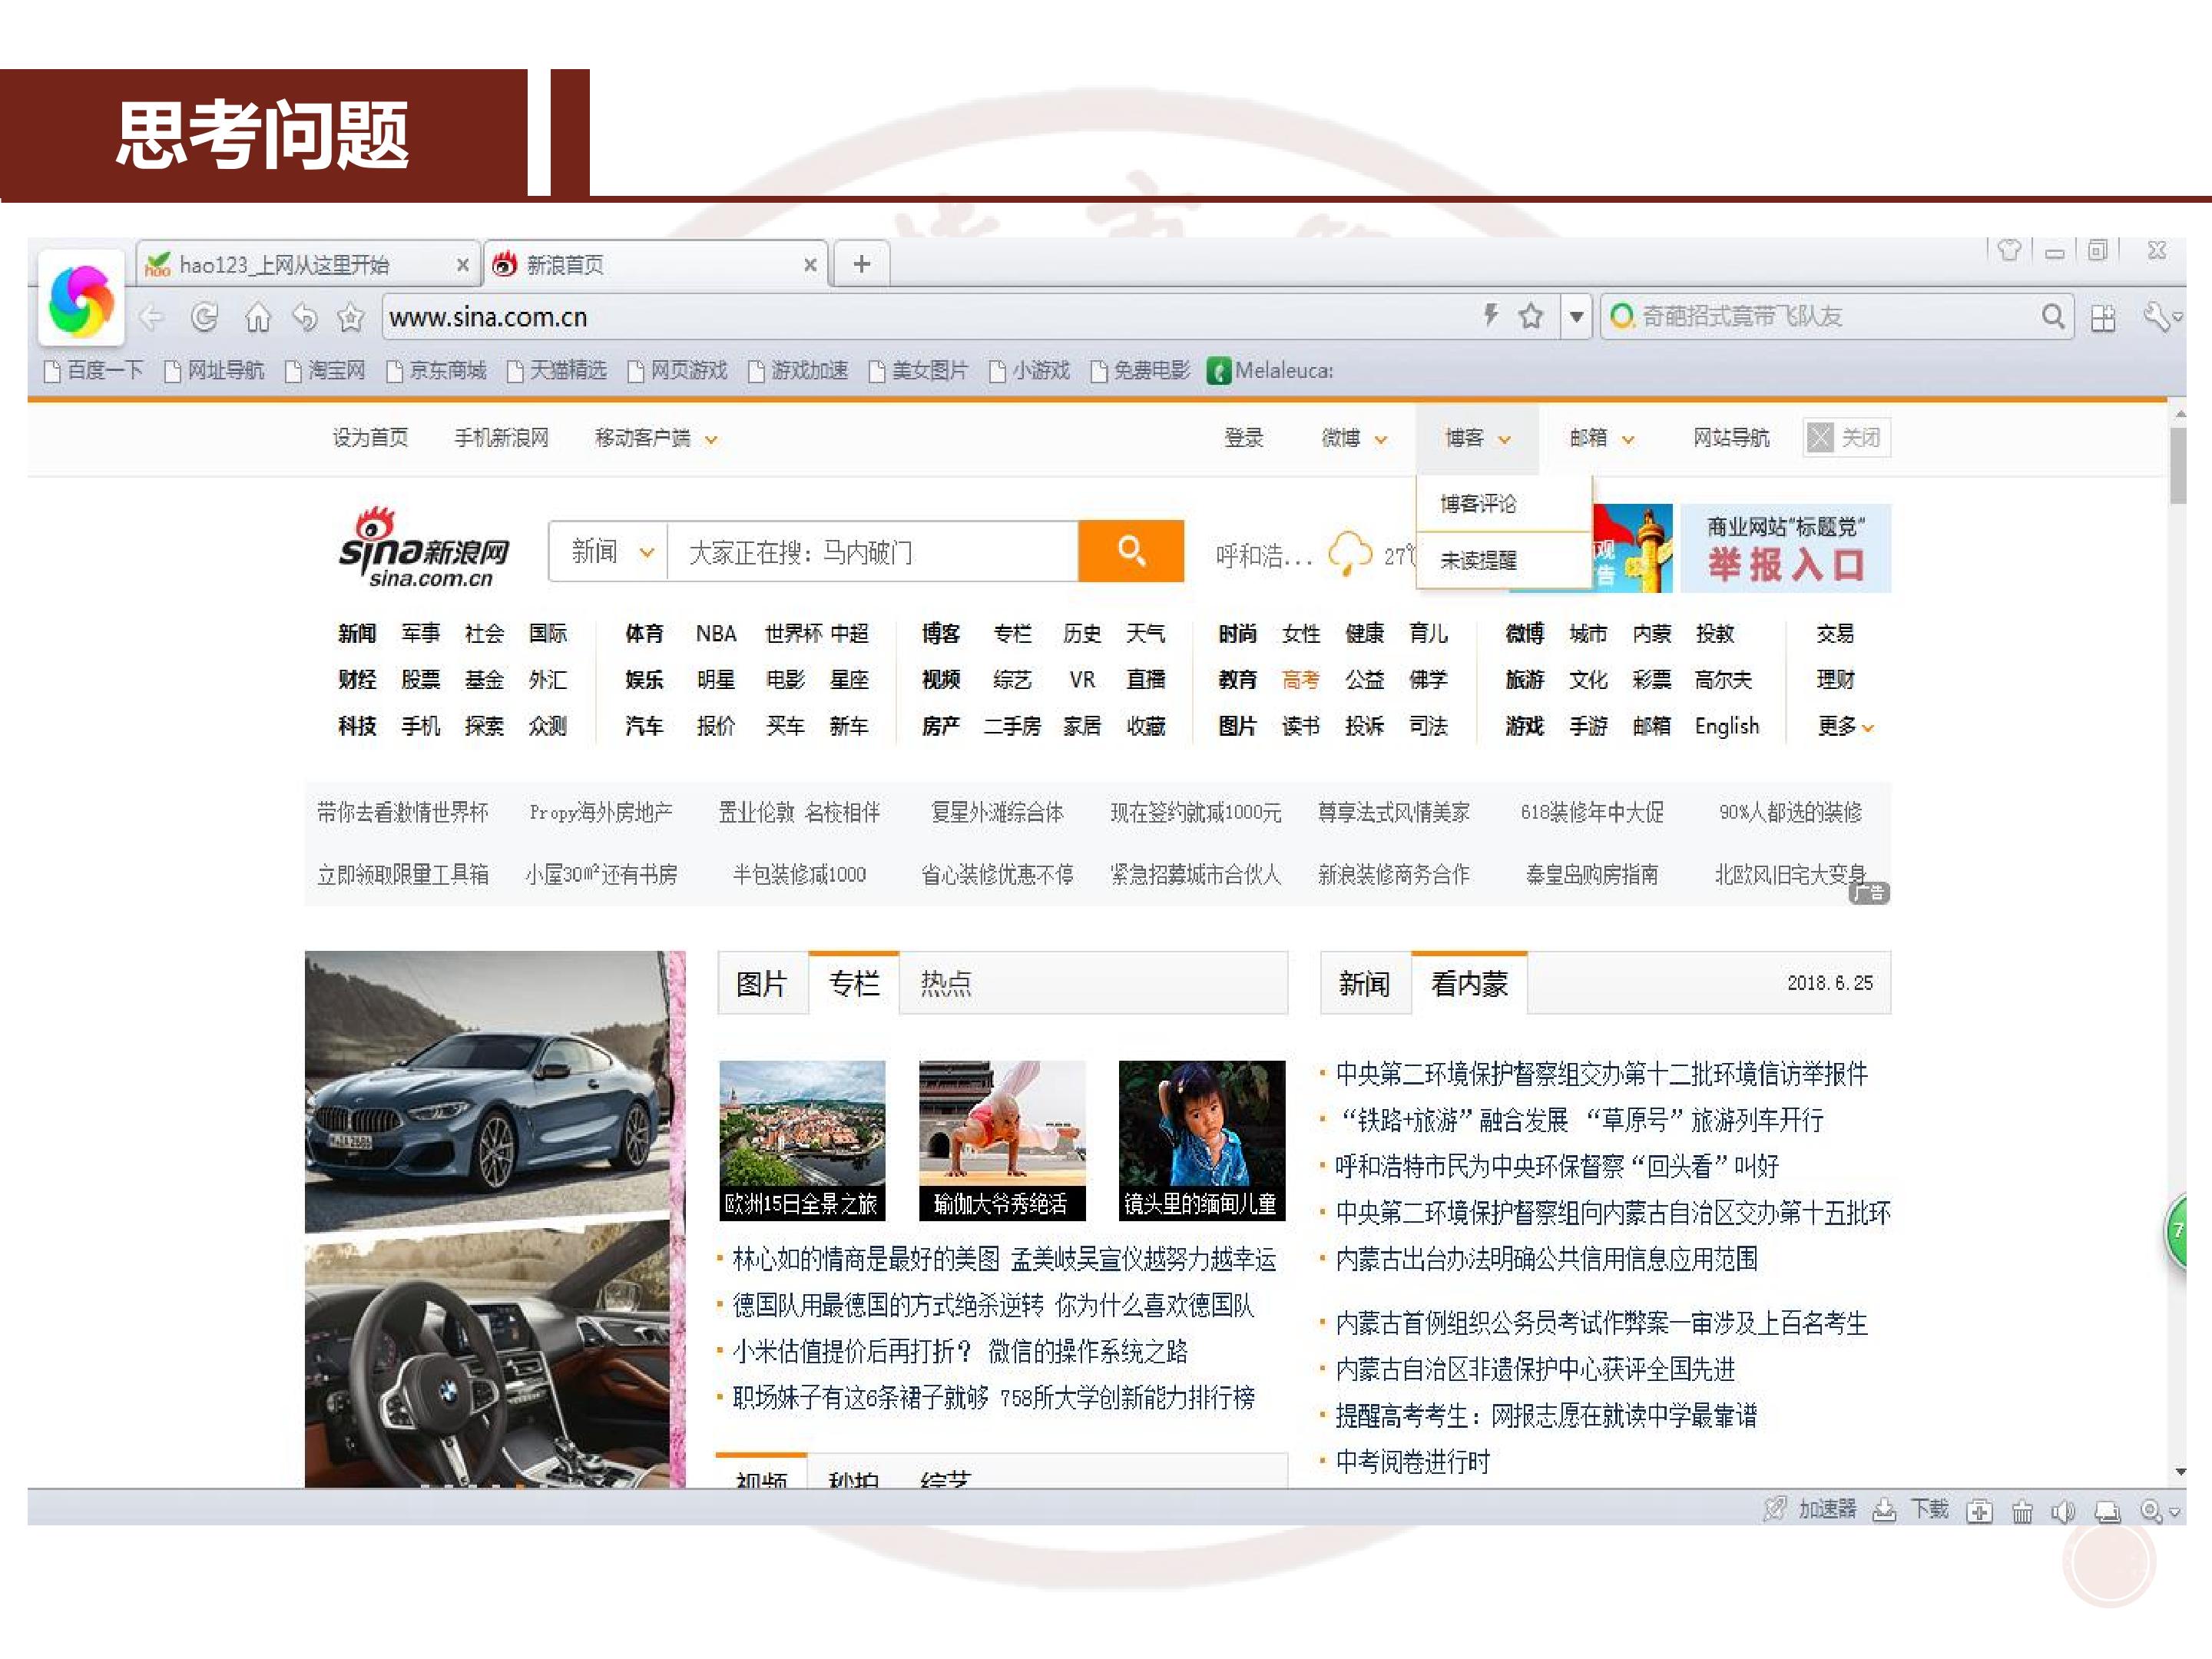Screen dimensions: 2212x1659
Task: Expand the 移动客户端 dropdown
Action: tap(656, 438)
